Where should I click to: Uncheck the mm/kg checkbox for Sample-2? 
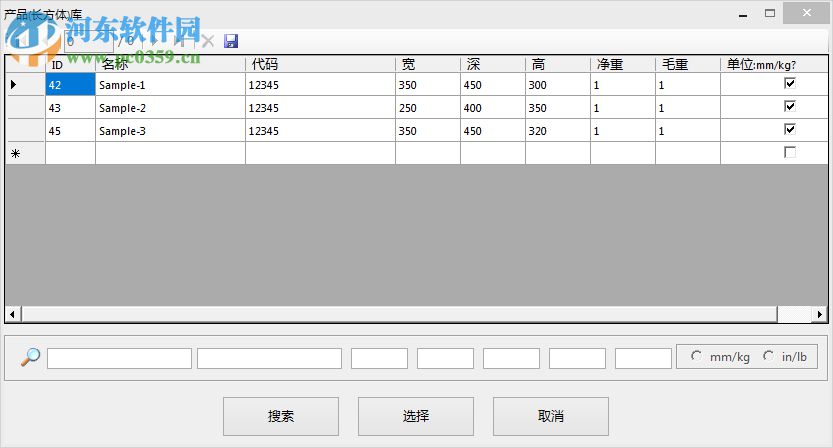point(789,106)
